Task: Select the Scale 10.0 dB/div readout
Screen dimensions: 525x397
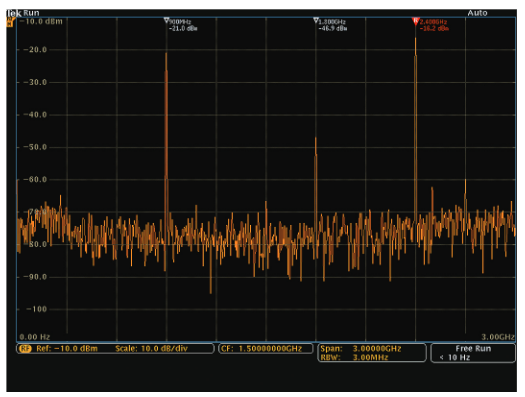Action: [x=151, y=349]
